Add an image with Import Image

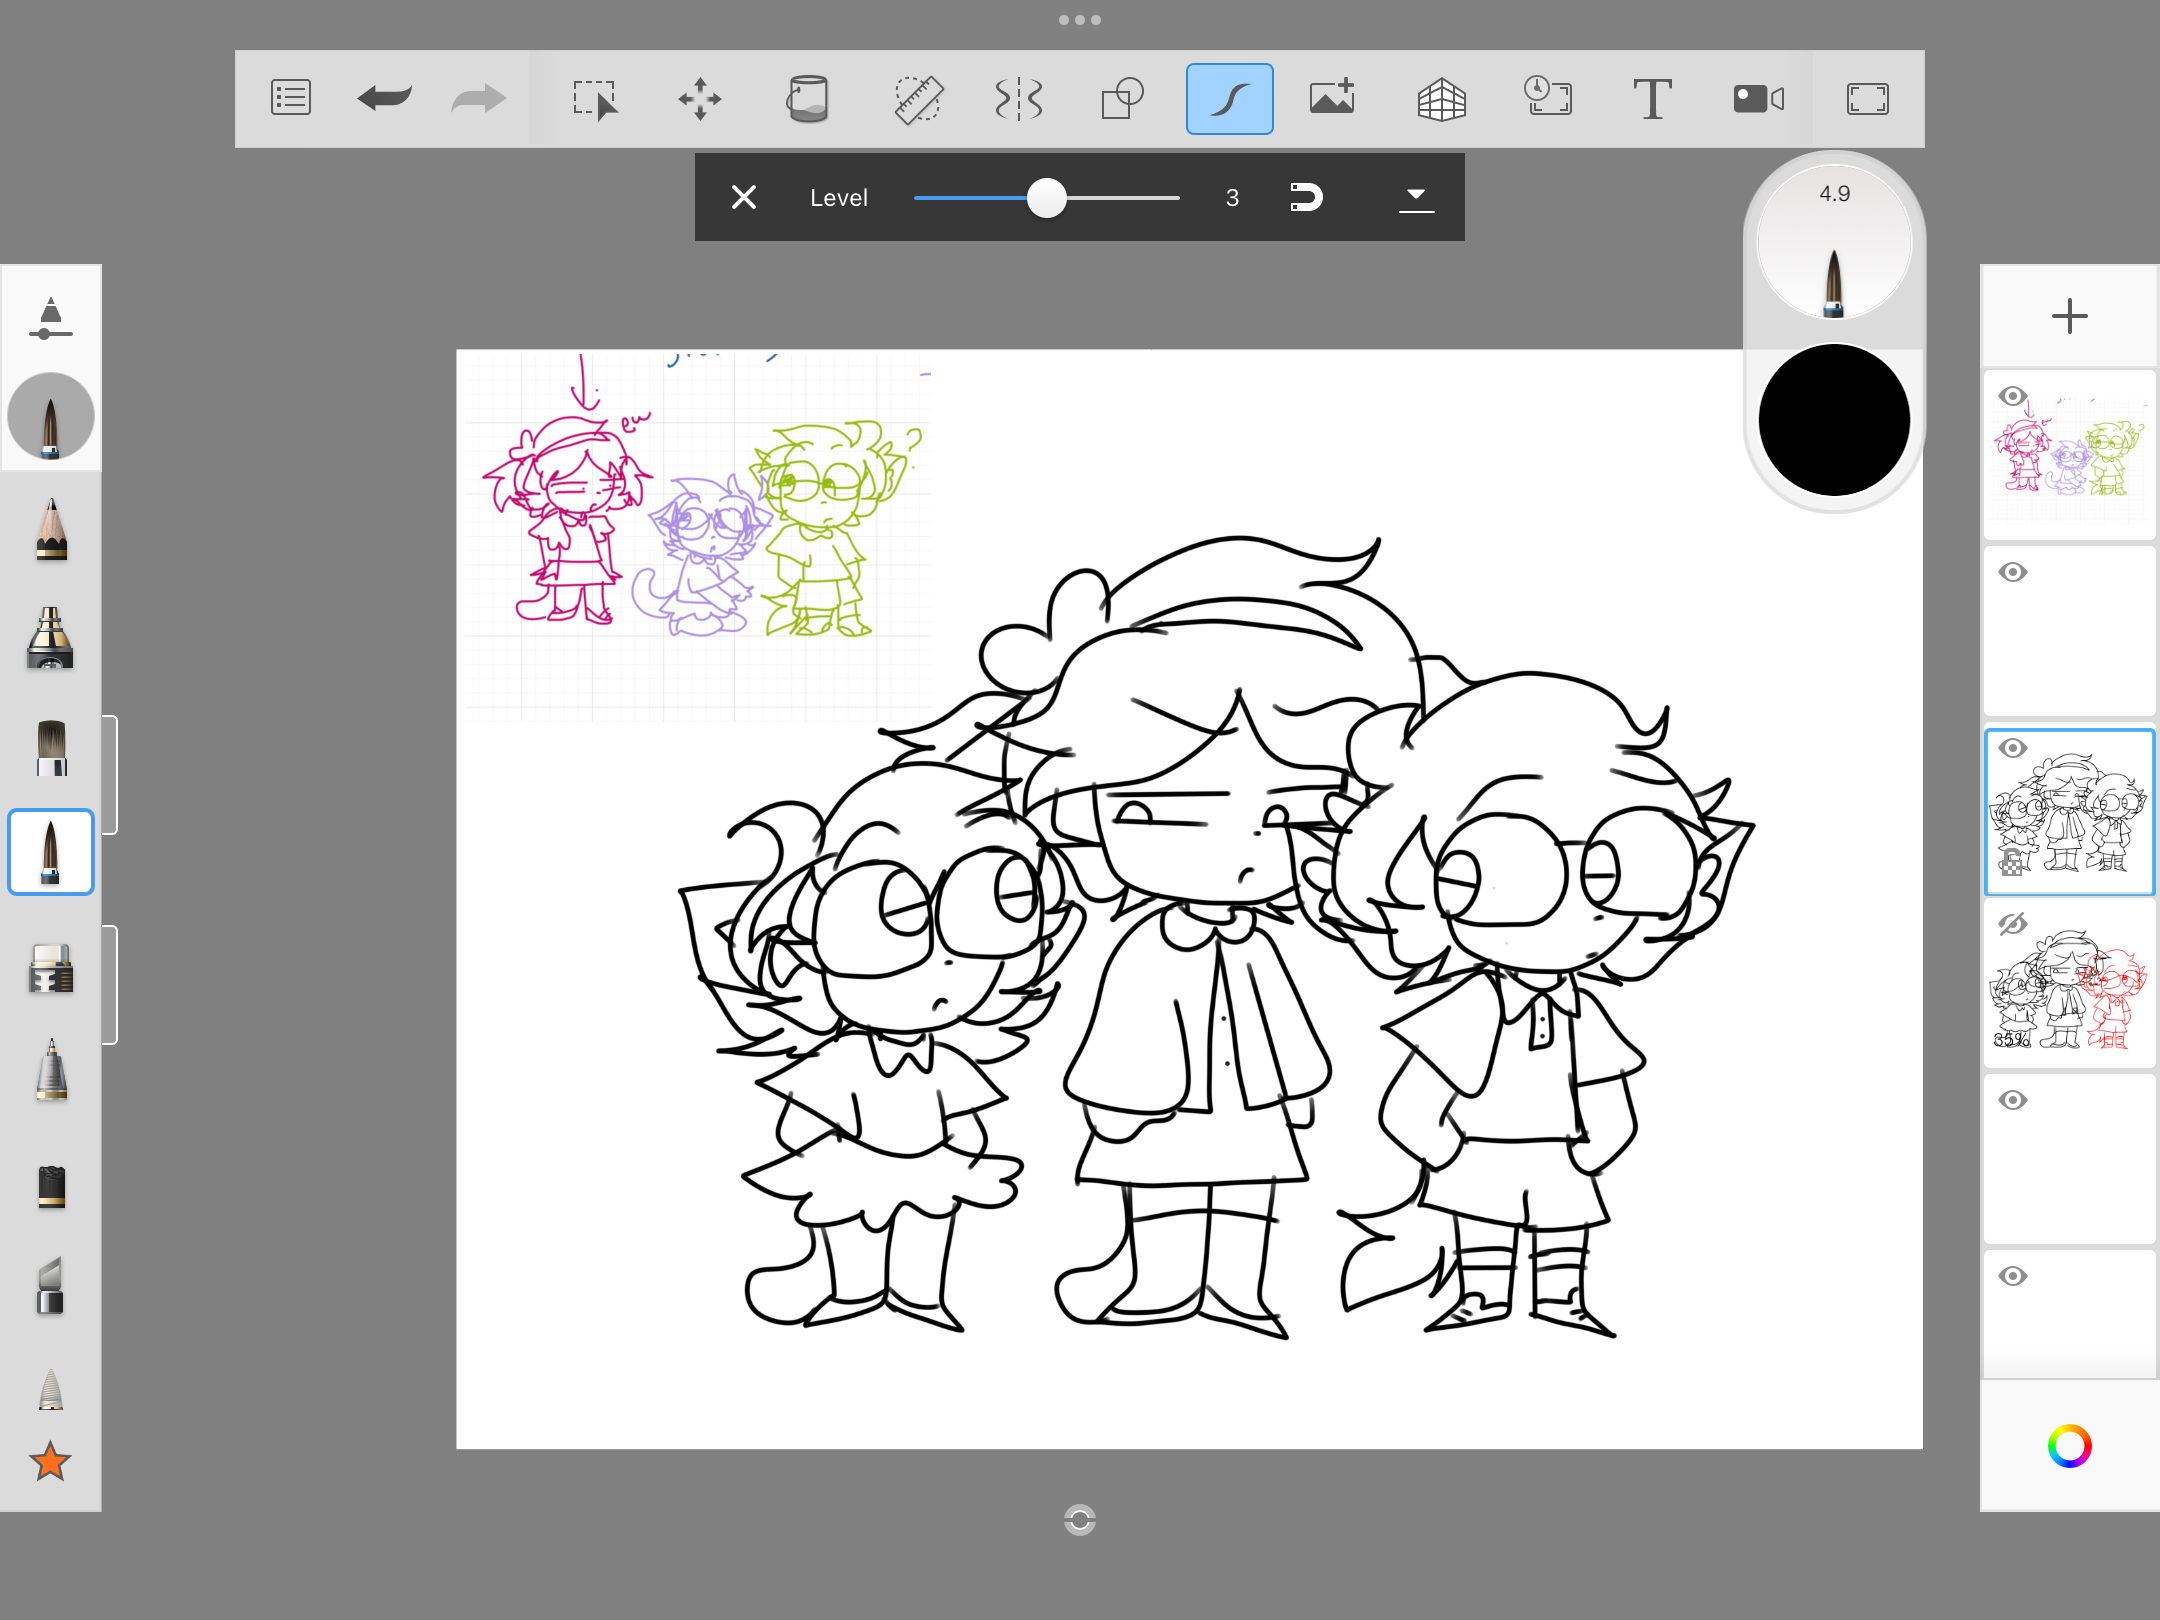[x=1332, y=99]
